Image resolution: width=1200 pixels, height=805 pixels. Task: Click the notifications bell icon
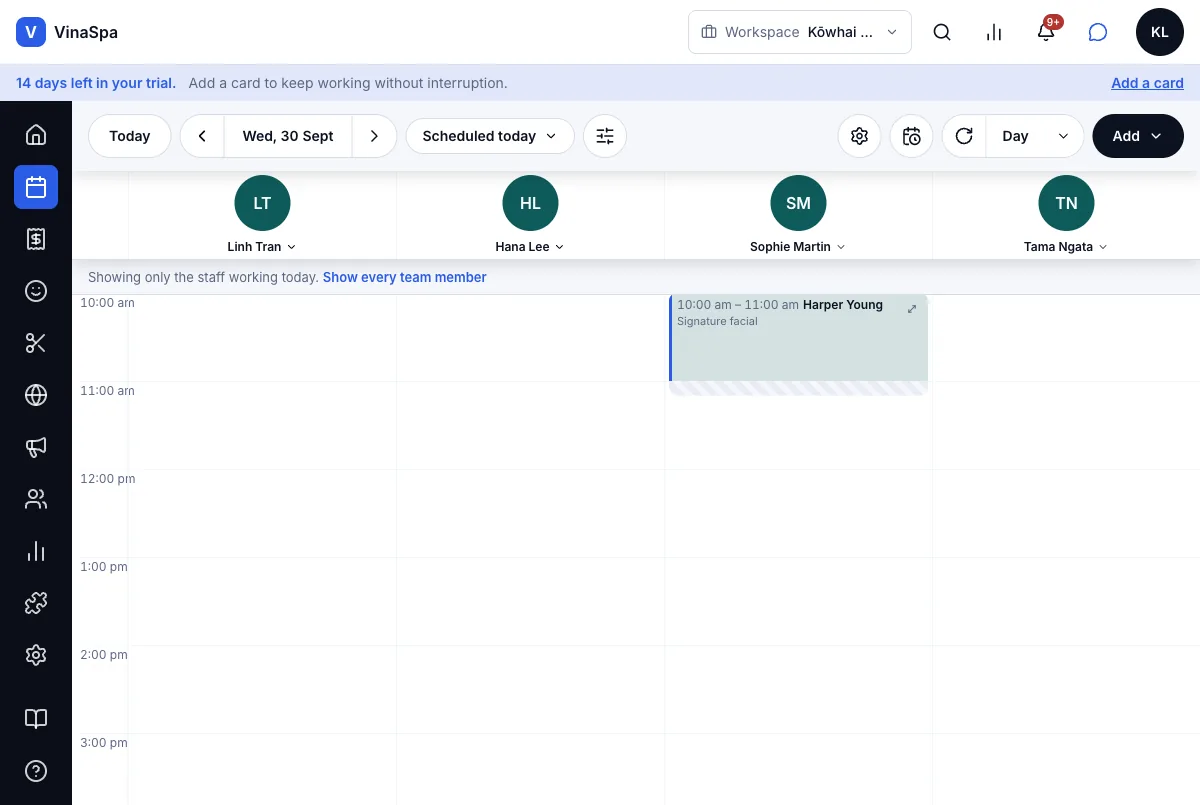click(1046, 32)
